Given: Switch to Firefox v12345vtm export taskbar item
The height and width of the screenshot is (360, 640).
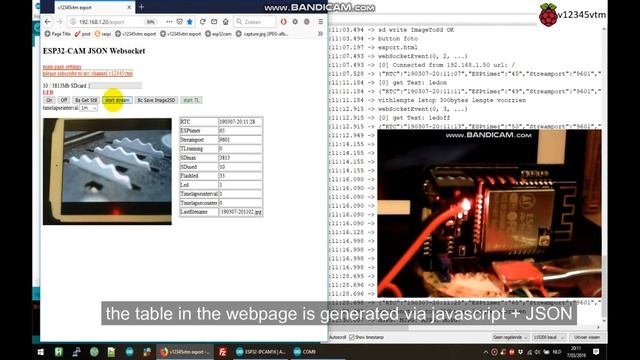Looking at the screenshot, I should [185, 352].
